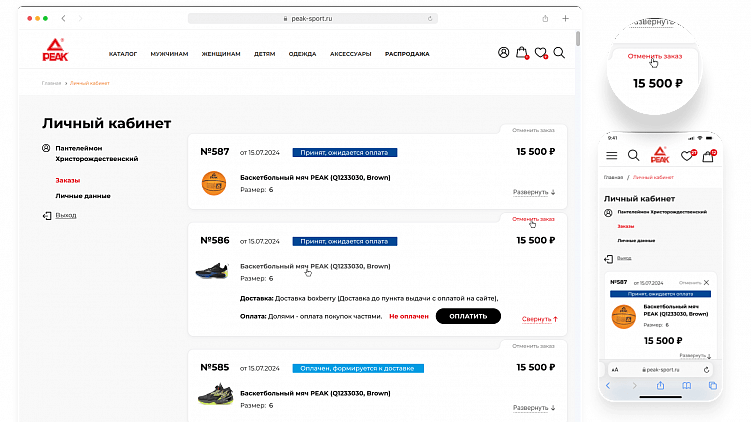Open the Распродажа menu item
This screenshot has width=751, height=422.
pyautogui.click(x=407, y=53)
